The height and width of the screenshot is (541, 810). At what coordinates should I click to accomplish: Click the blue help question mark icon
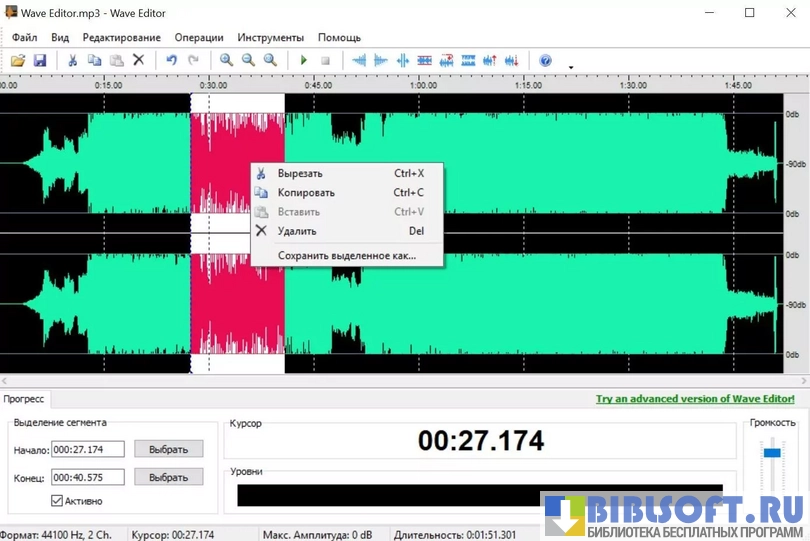point(545,60)
